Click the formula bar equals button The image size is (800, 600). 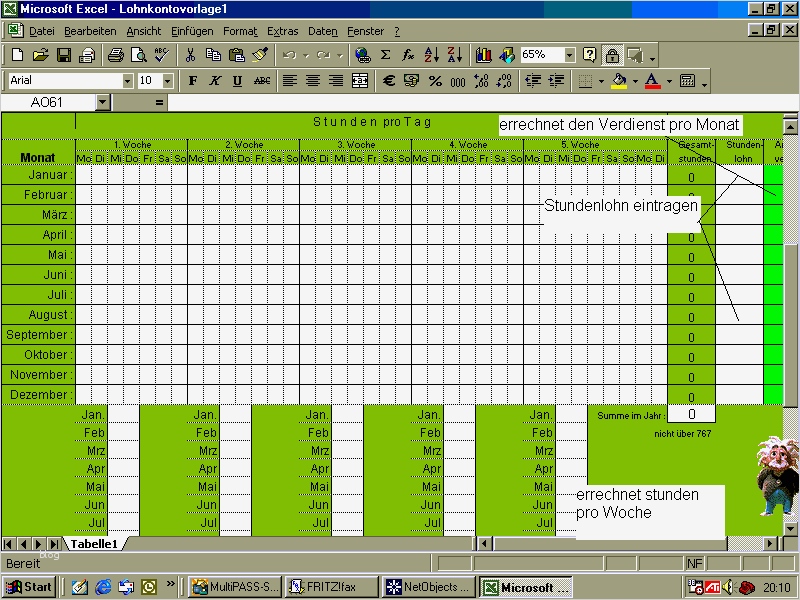159,103
